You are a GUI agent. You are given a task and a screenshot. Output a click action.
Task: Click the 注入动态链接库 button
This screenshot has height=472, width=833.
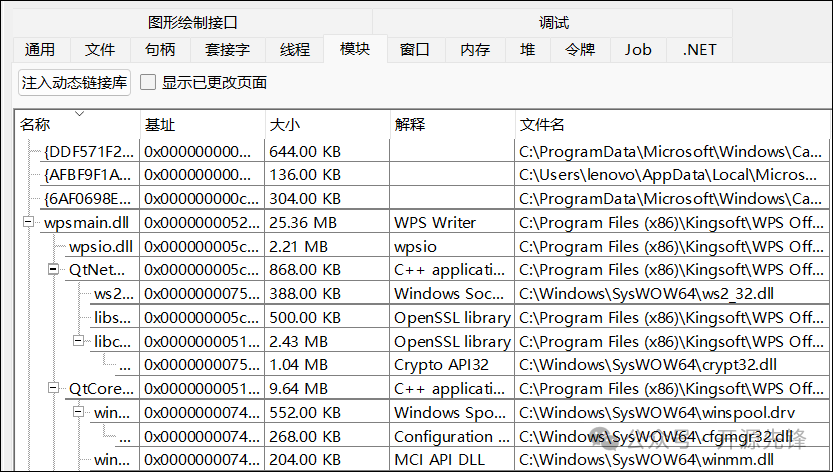(x=75, y=83)
